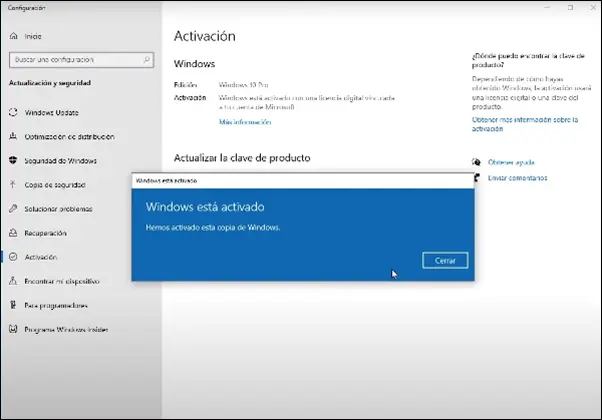Open Para programadores page
The image size is (602, 420).
56,306
